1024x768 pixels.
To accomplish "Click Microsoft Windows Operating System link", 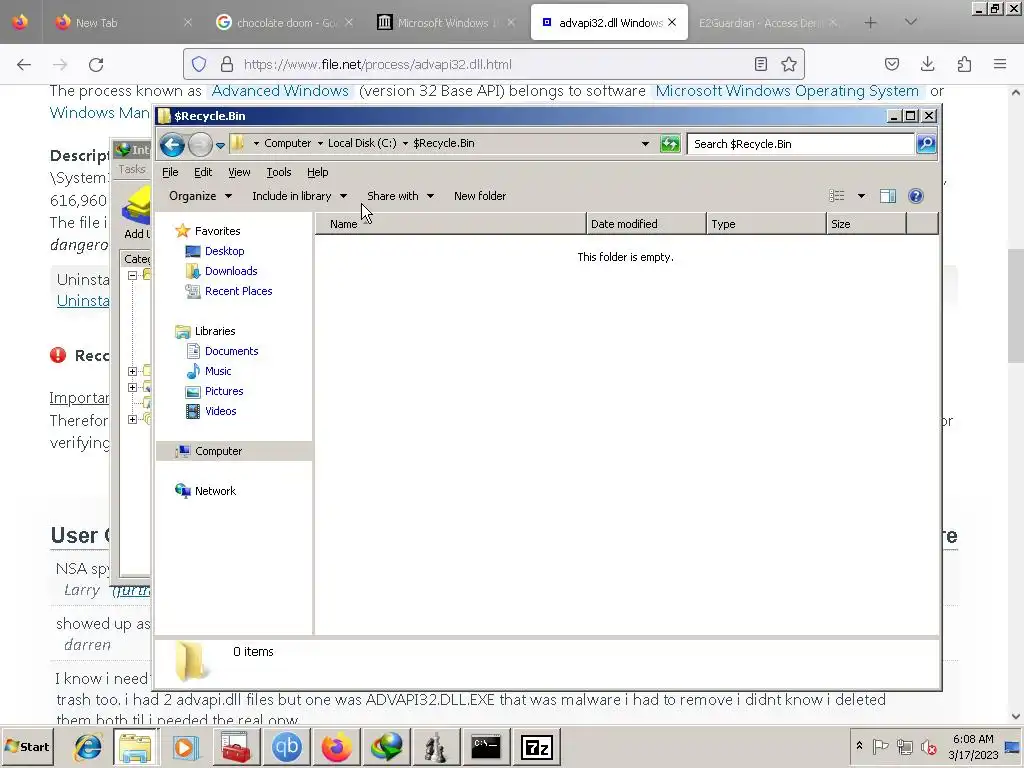I will 787,91.
